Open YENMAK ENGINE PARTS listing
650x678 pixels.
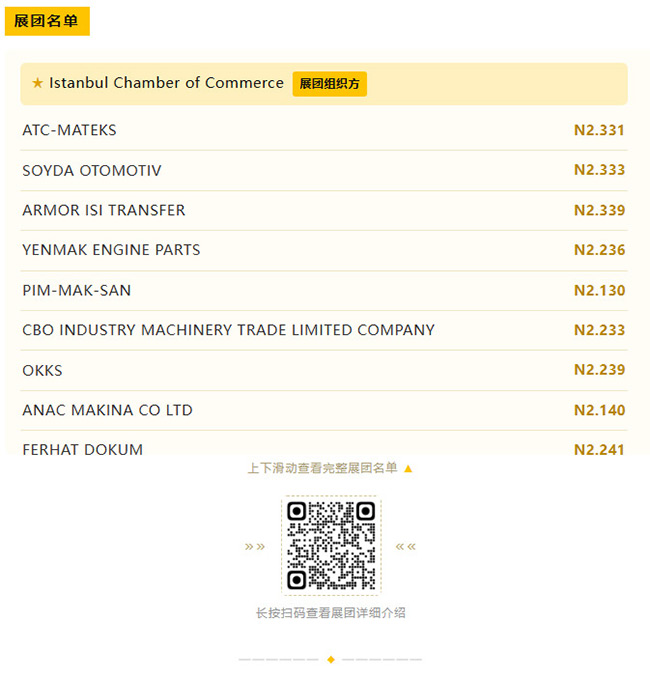click(x=324, y=250)
